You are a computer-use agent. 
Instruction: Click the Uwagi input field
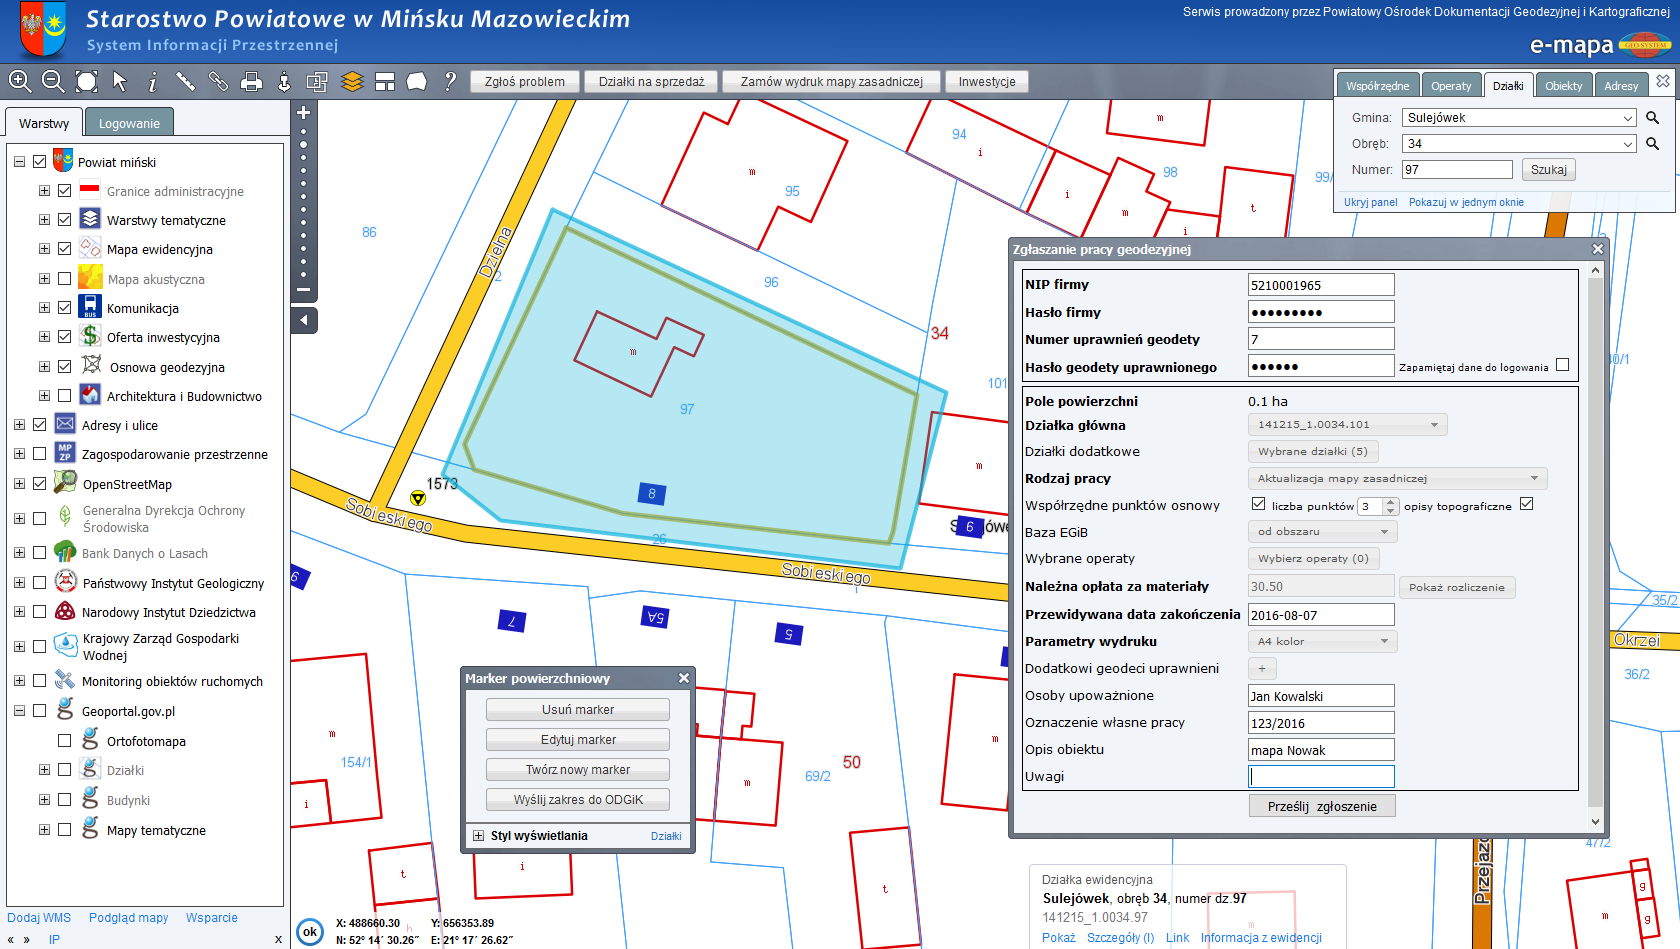tap(1321, 776)
